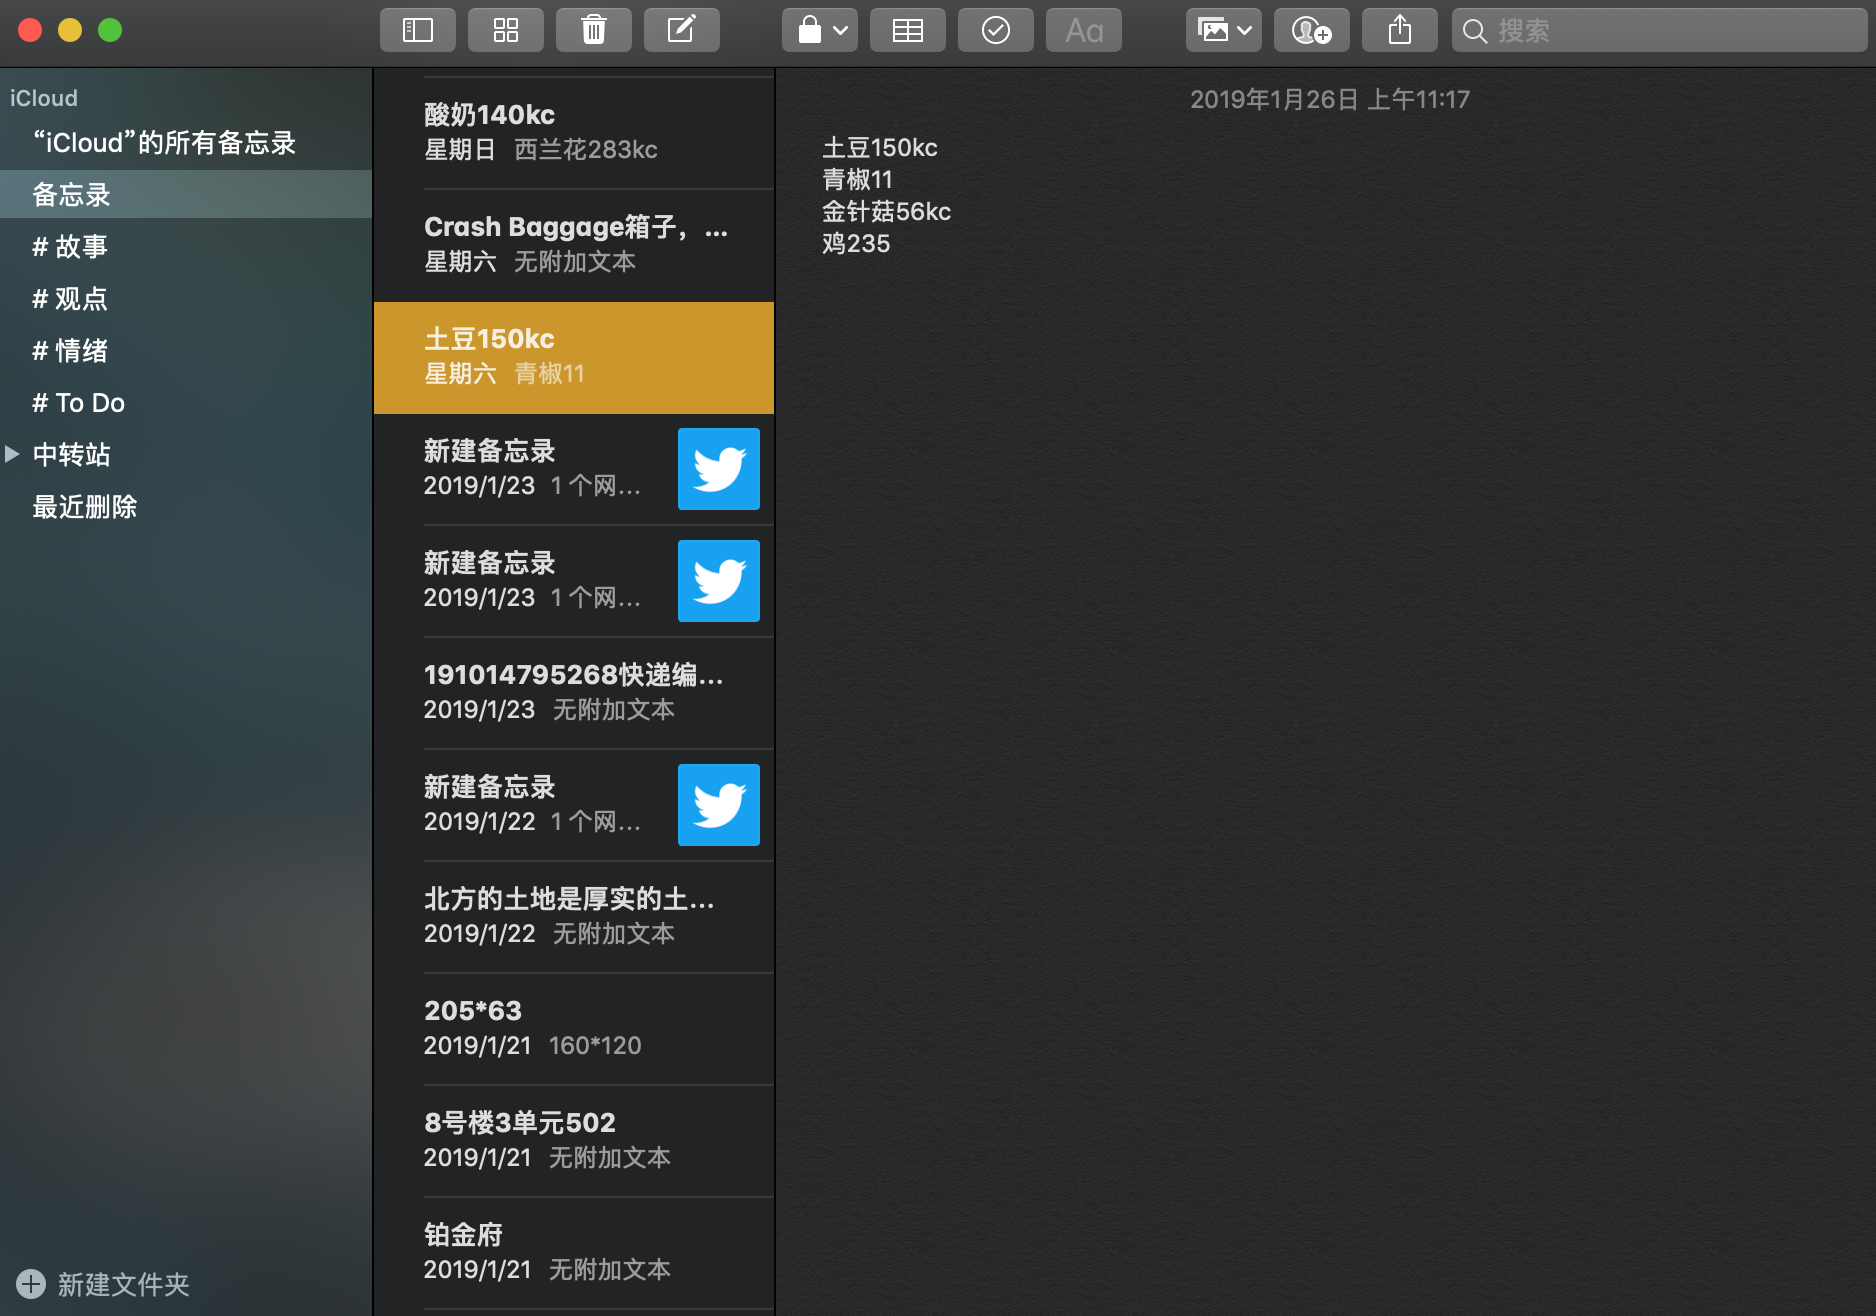
Task: Open the media photo browser dropdown
Action: [1224, 30]
